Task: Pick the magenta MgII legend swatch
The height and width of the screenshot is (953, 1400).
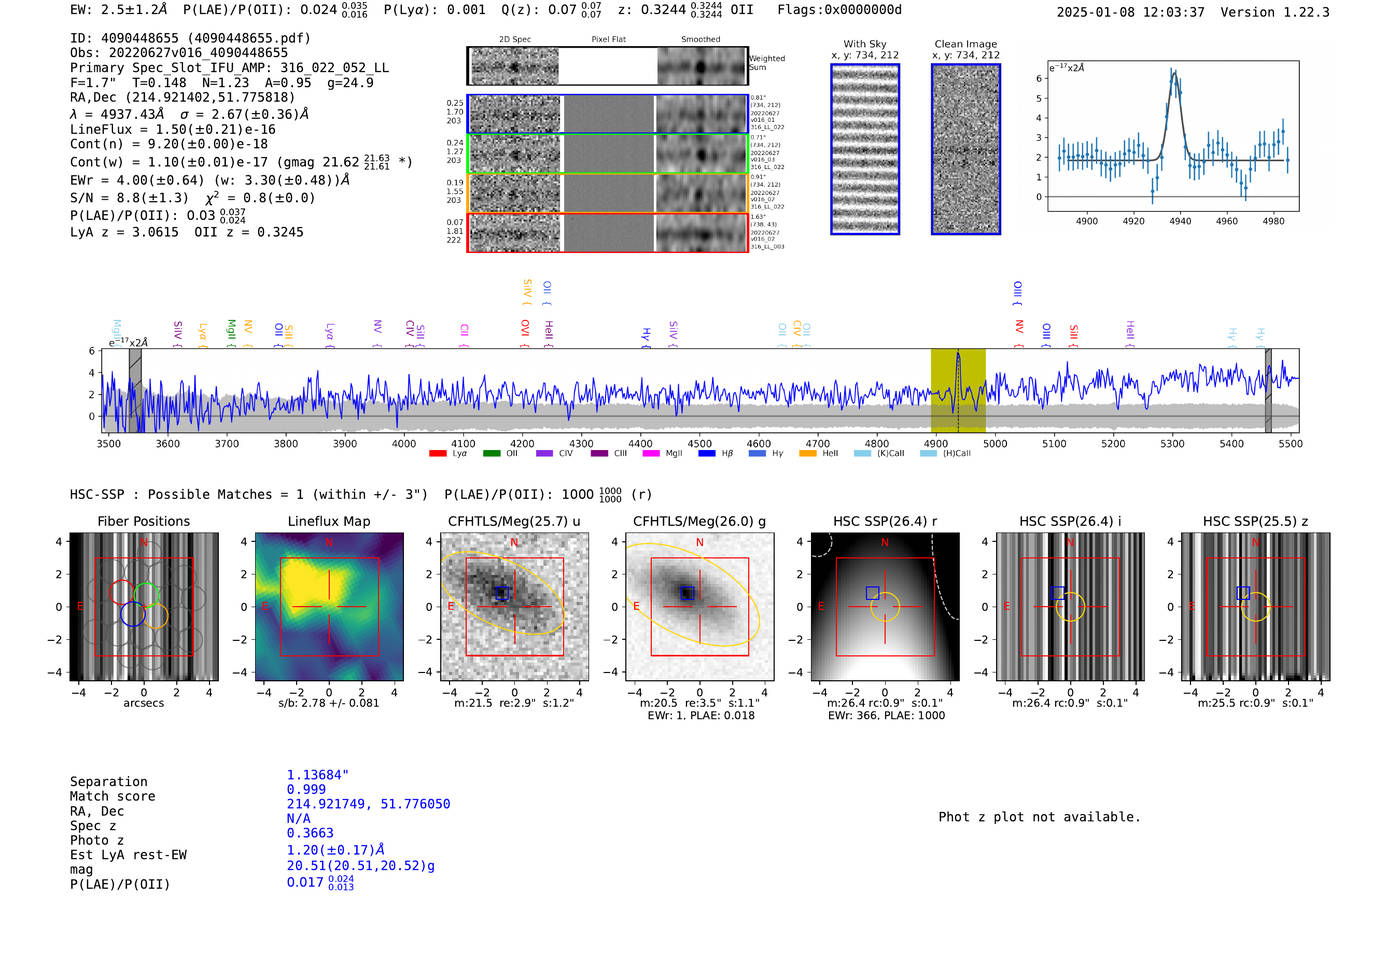Action: pos(651,454)
